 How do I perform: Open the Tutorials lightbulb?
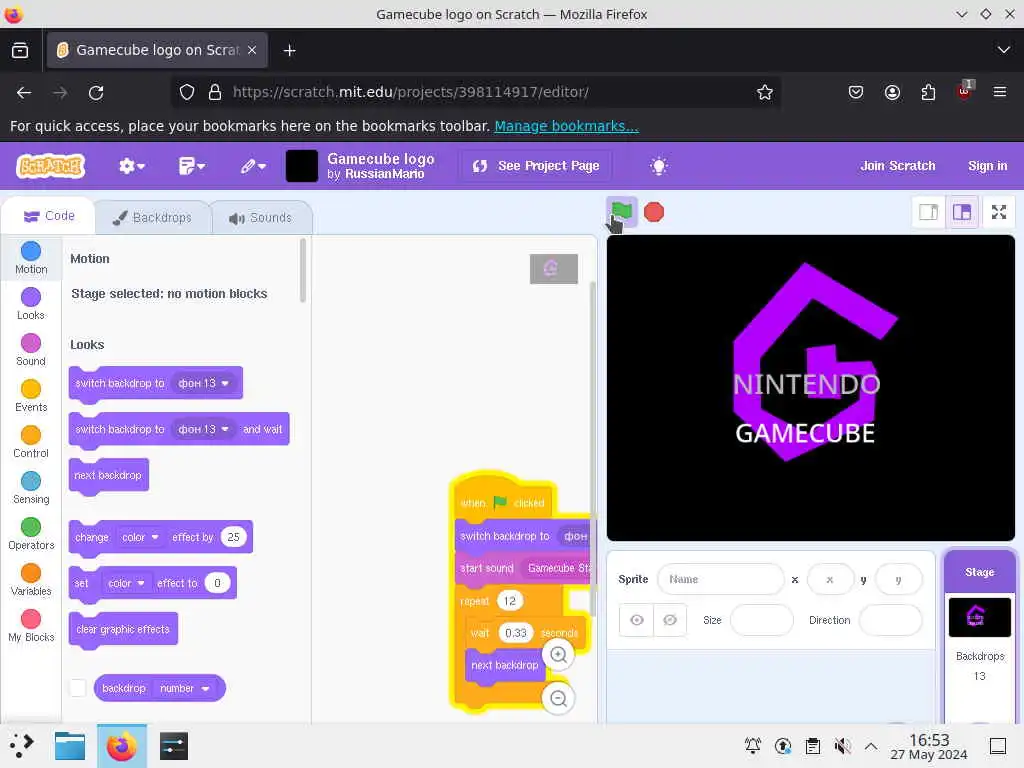(x=658, y=166)
